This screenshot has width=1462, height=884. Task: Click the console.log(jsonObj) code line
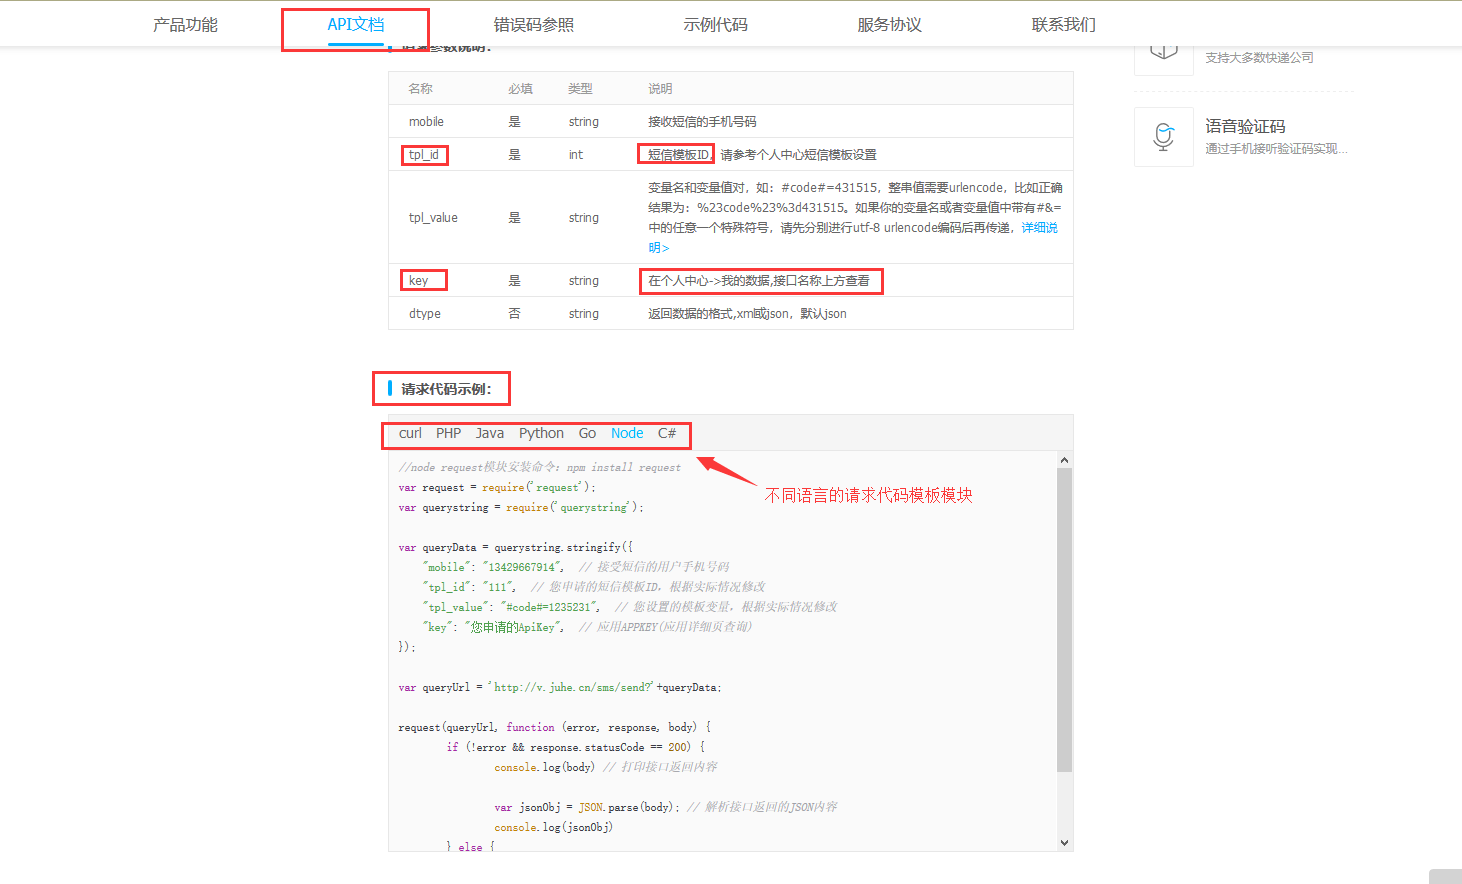click(553, 827)
